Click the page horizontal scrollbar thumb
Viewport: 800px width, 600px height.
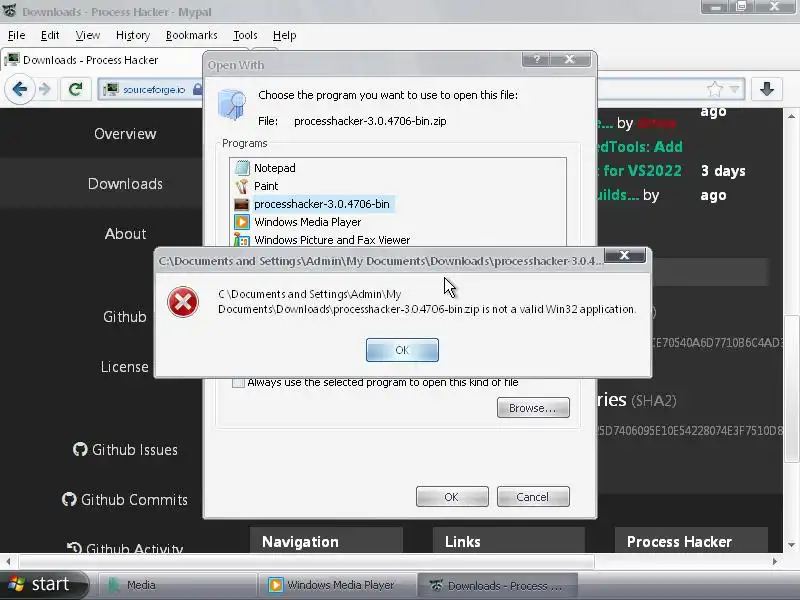[306, 562]
